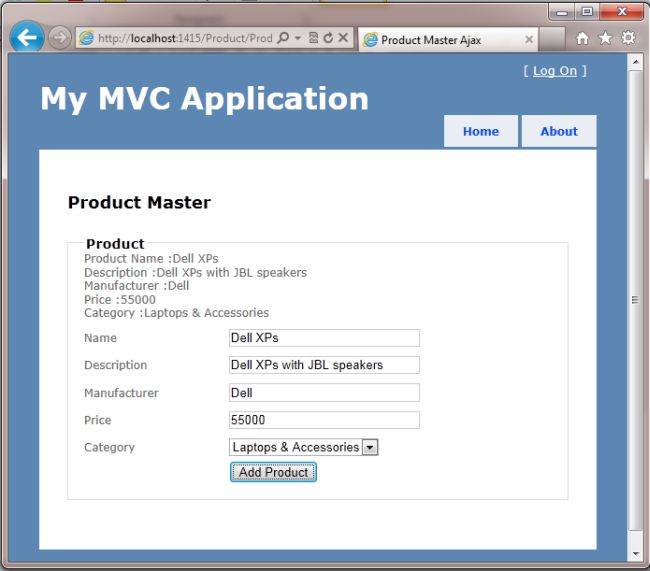650x571 pixels.
Task: Open the browser Home icon
Action: tap(582, 39)
